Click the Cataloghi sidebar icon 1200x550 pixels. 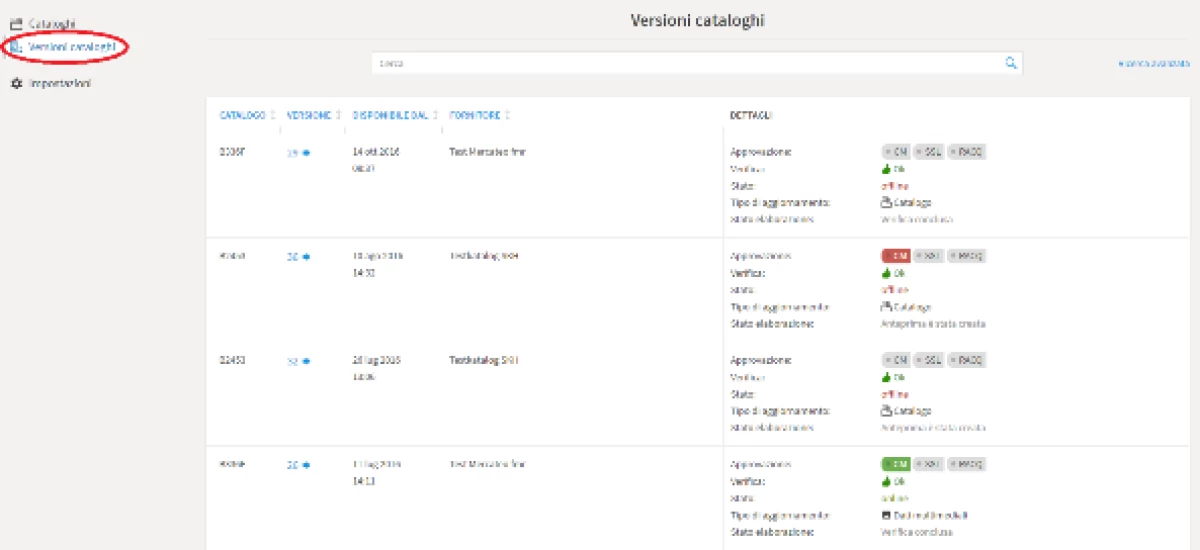16,23
